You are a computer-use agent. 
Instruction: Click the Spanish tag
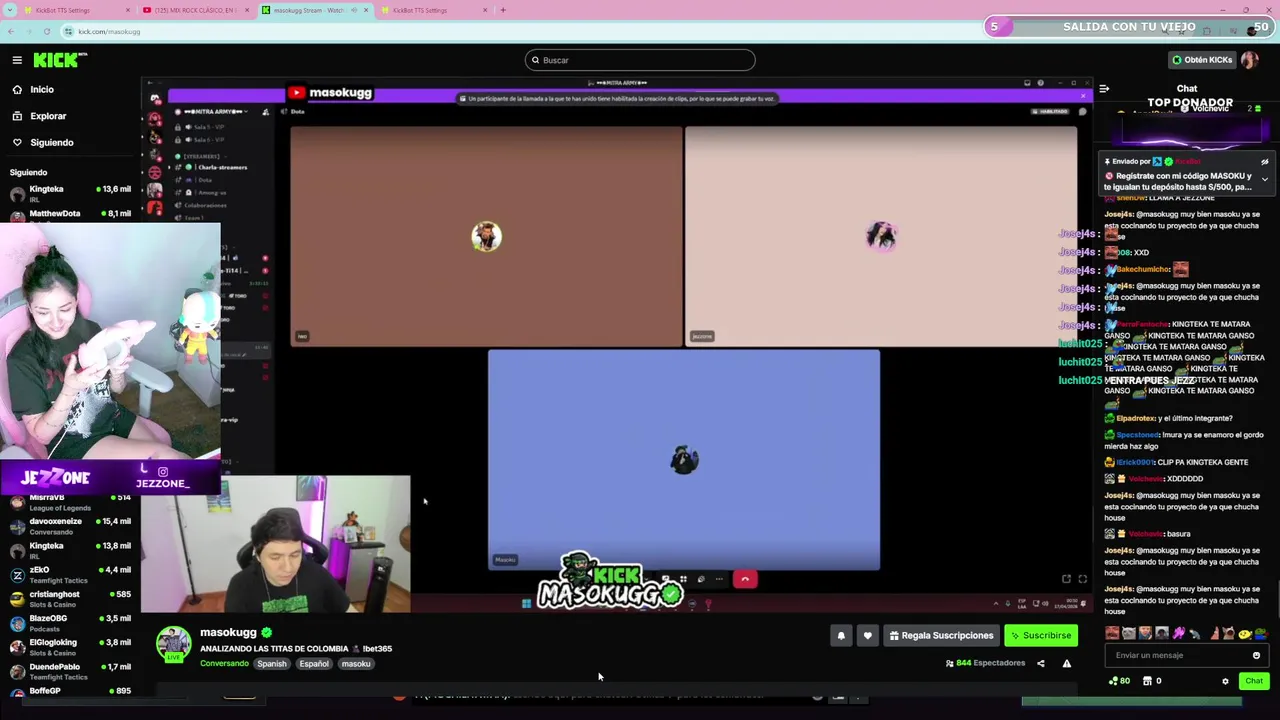pos(271,664)
